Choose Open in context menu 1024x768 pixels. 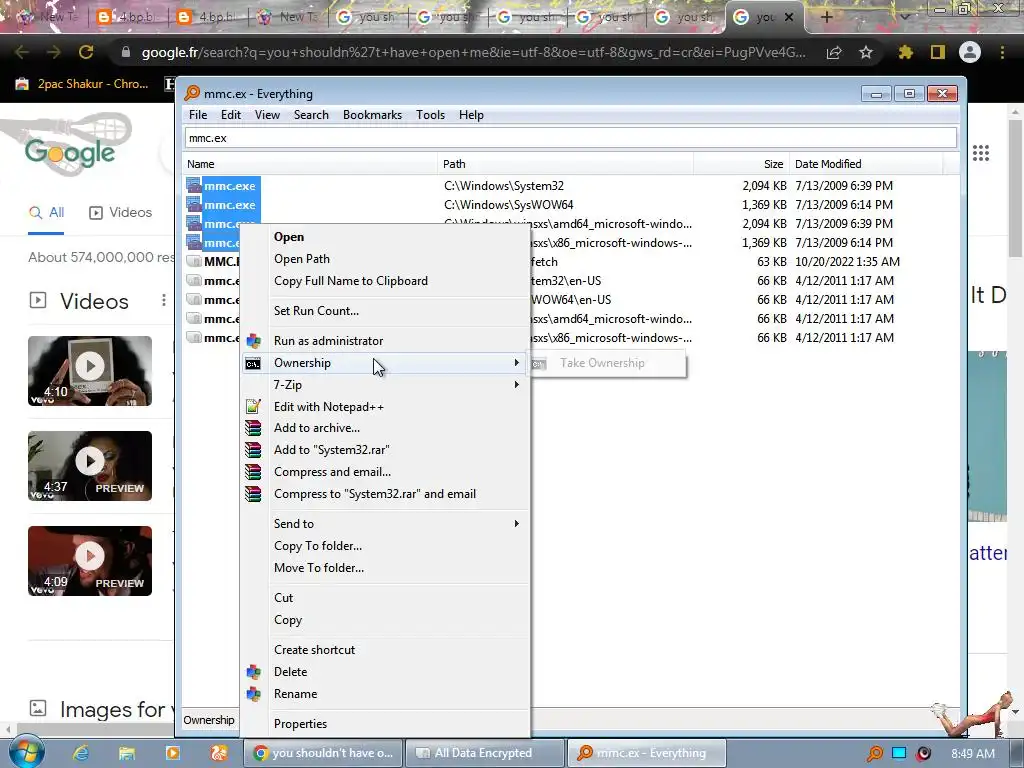tap(386, 237)
